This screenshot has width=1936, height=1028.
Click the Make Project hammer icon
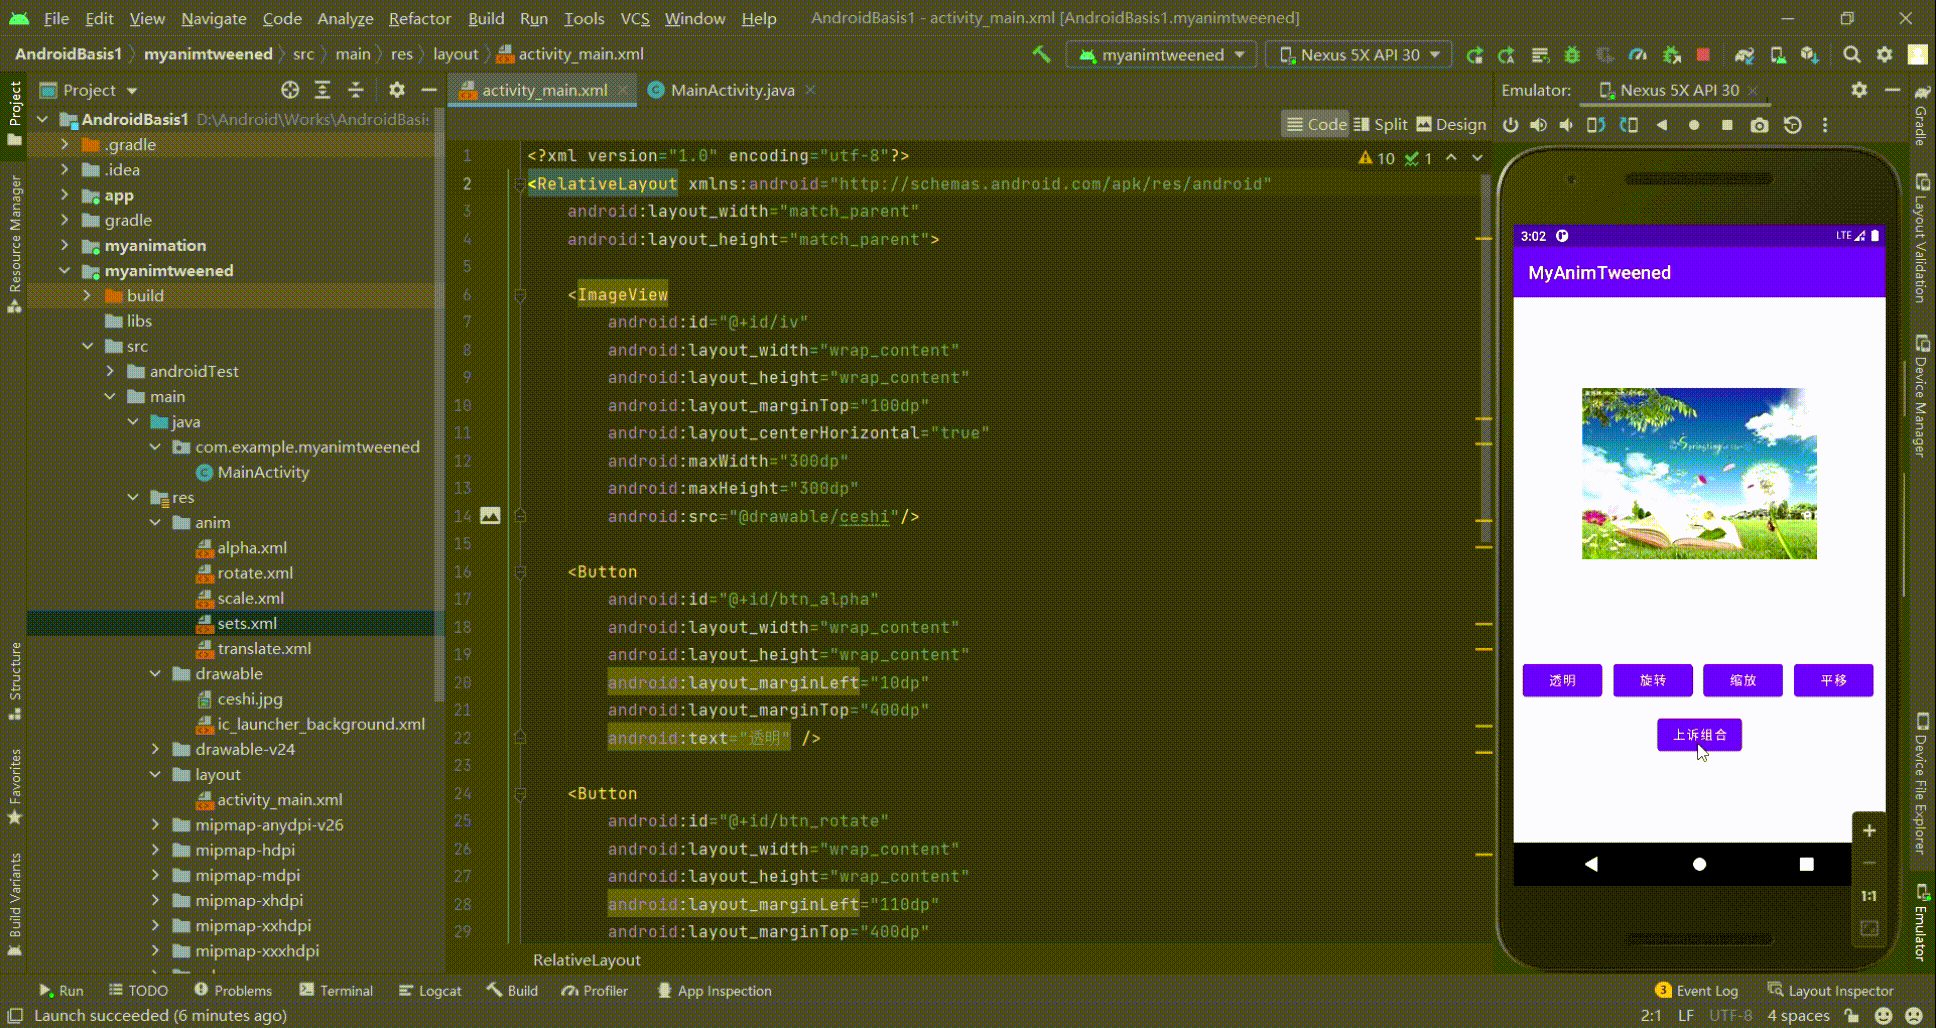(x=1041, y=54)
